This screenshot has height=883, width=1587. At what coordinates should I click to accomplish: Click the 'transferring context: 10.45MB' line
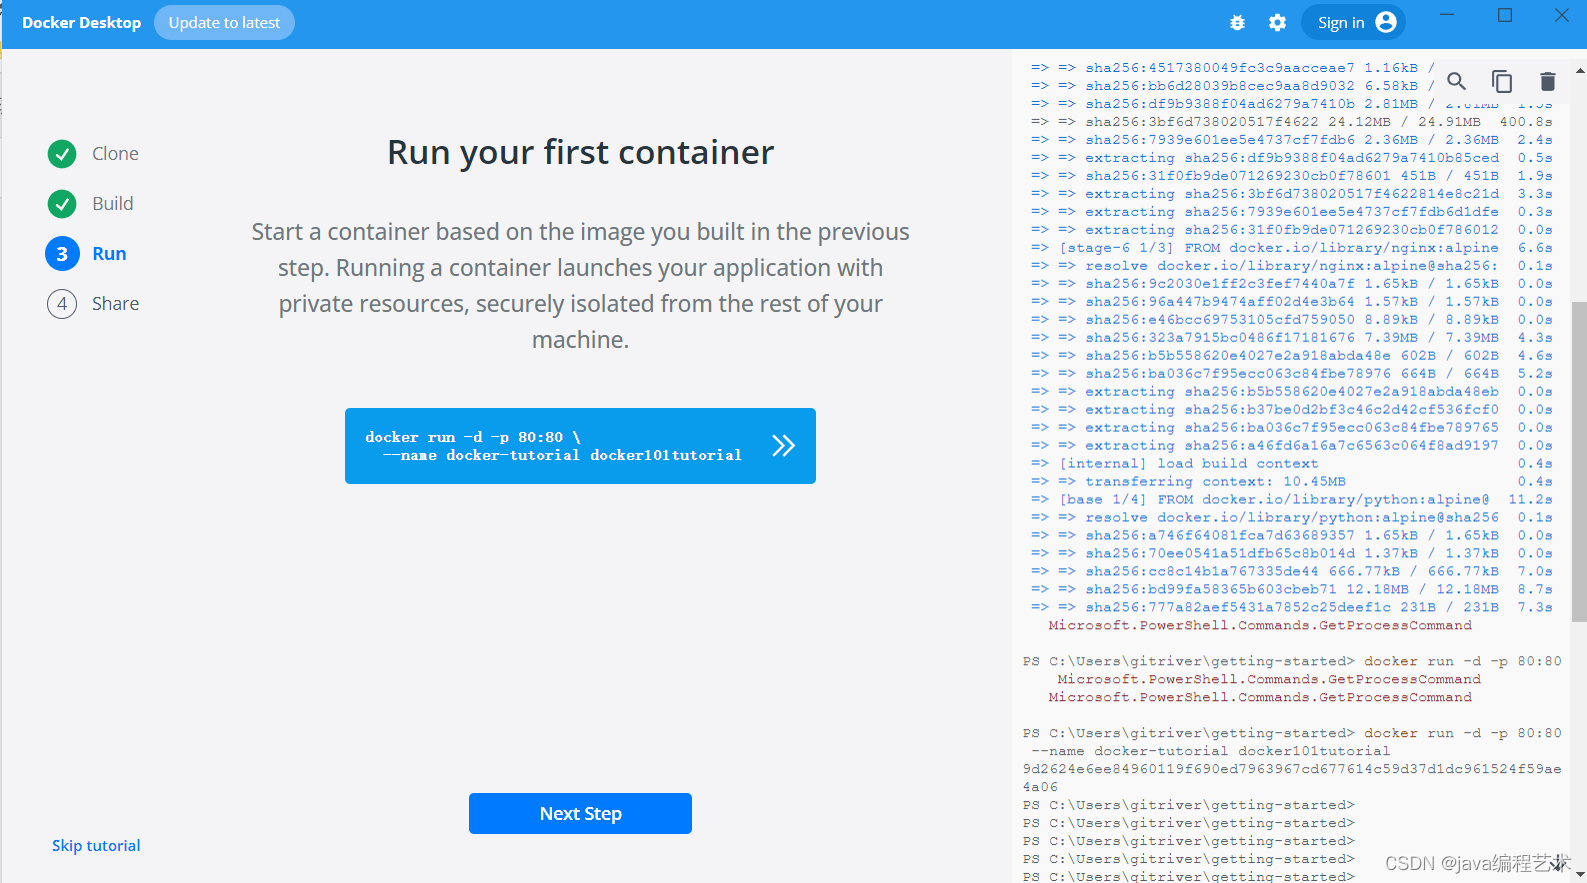click(1292, 481)
